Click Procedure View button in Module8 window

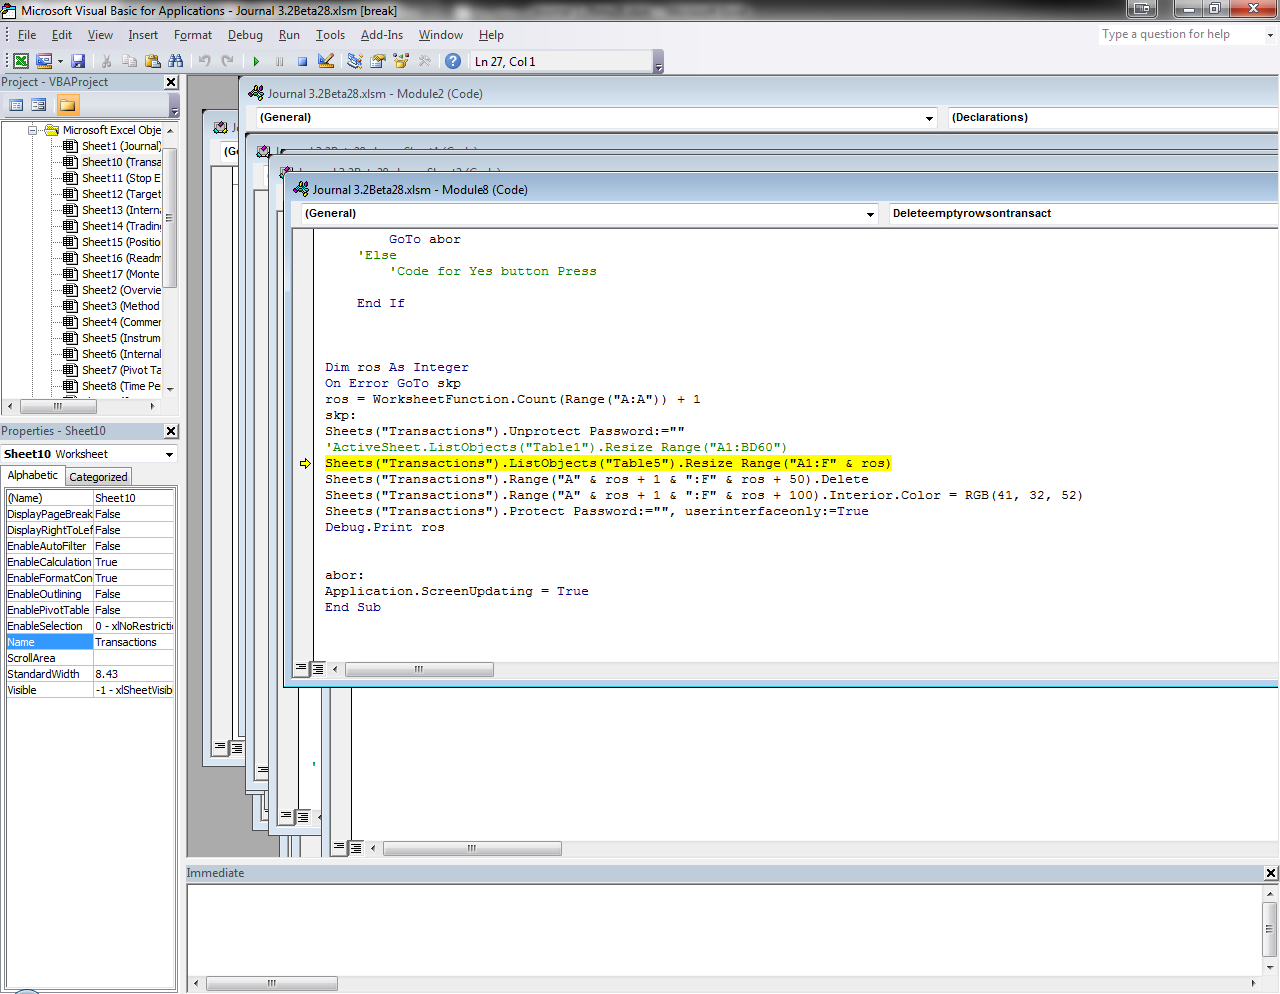tap(301, 669)
